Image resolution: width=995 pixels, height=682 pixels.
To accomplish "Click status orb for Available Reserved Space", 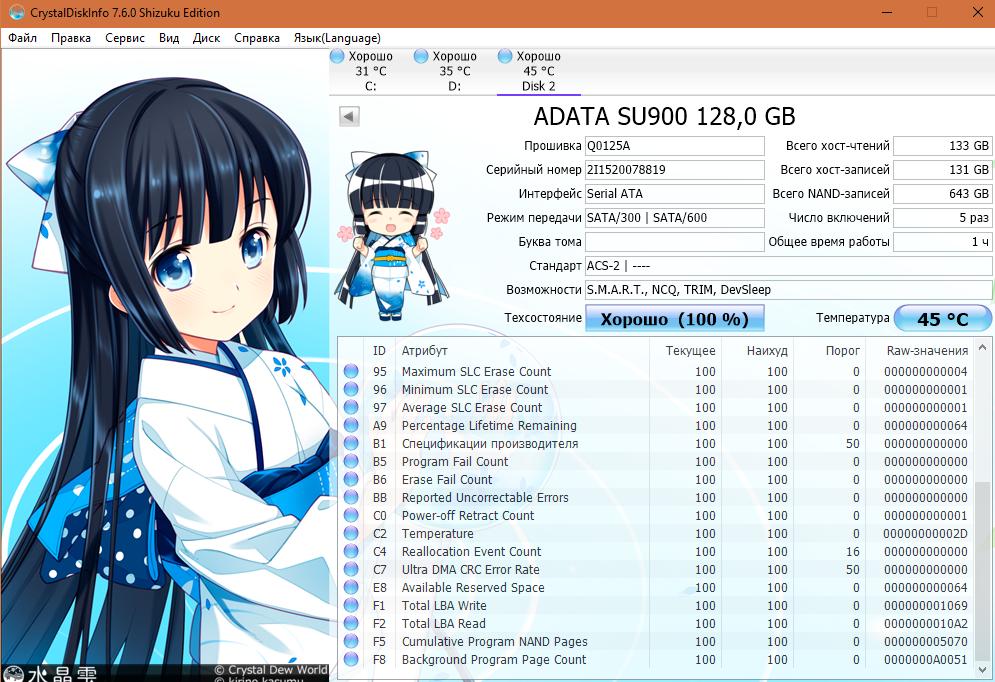I will coord(351,587).
